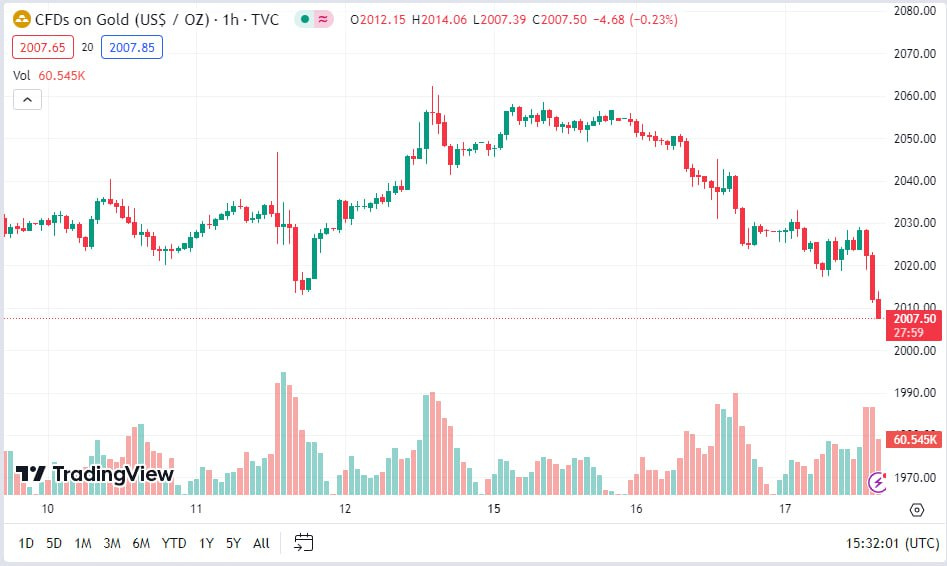Select the 1D time range

[x=26, y=543]
